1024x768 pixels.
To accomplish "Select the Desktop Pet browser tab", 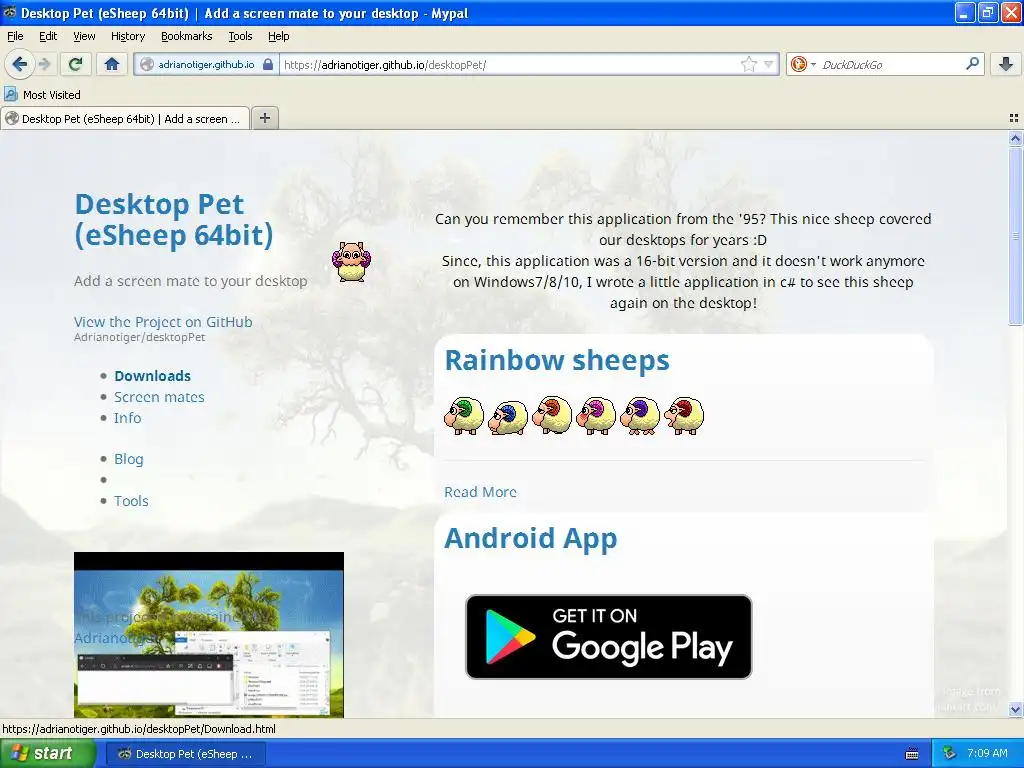I will click(x=124, y=118).
